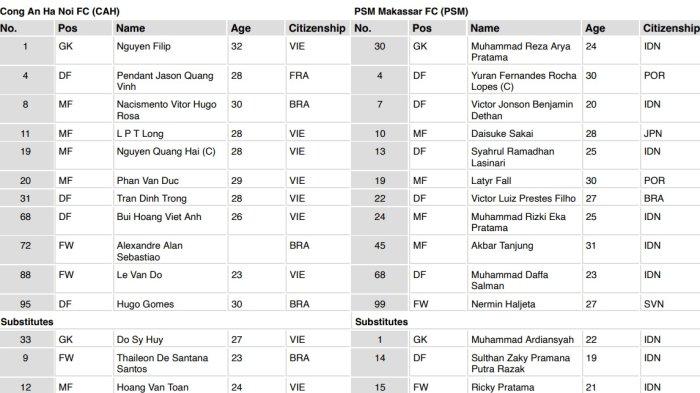Select the Latyr Fall name cell
Viewport: 700px width, 393px height.
coord(524,180)
